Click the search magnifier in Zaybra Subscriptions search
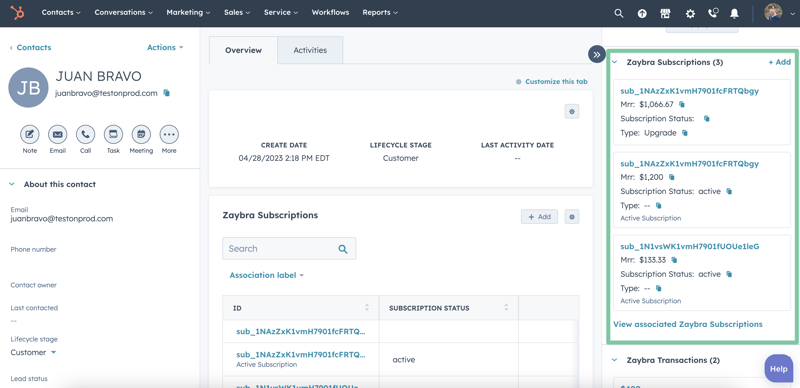Image resolution: width=800 pixels, height=388 pixels. pyautogui.click(x=343, y=249)
